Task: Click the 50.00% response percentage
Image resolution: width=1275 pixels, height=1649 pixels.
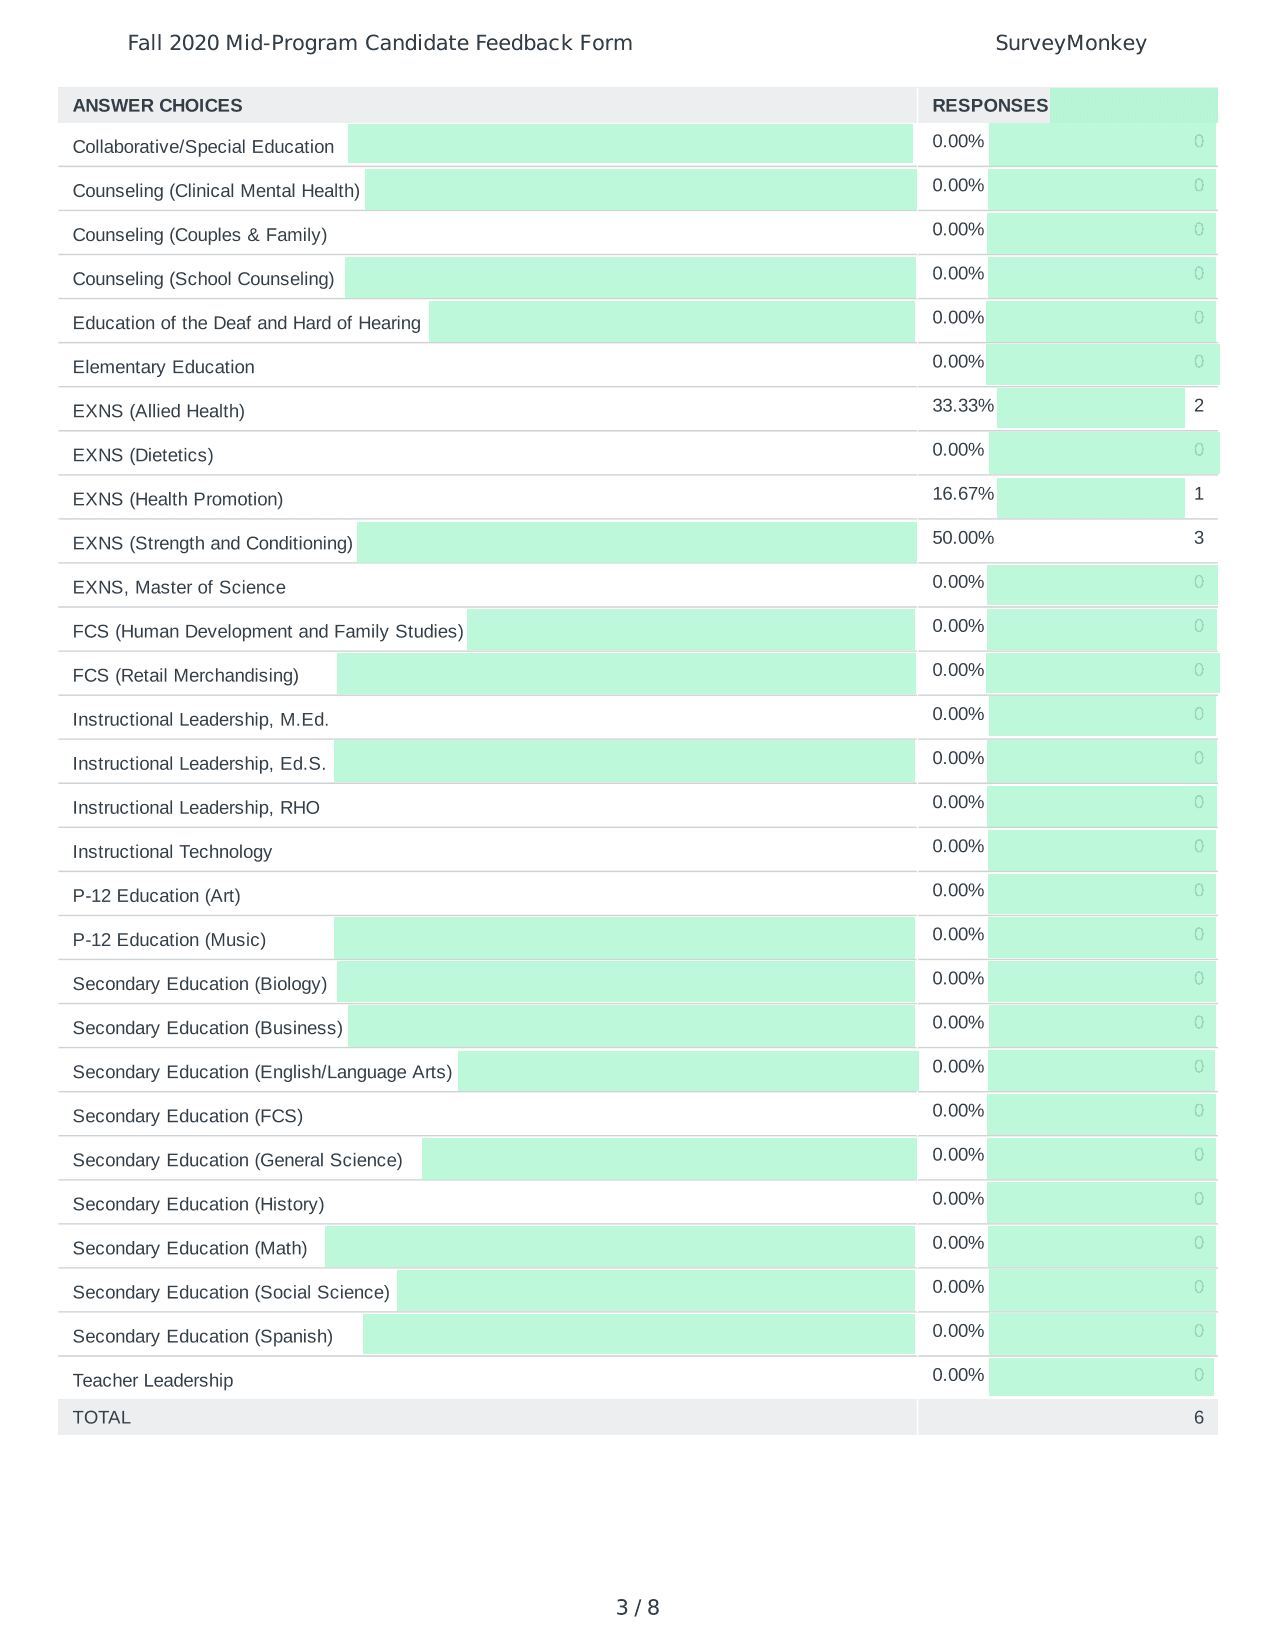Action: pos(963,538)
